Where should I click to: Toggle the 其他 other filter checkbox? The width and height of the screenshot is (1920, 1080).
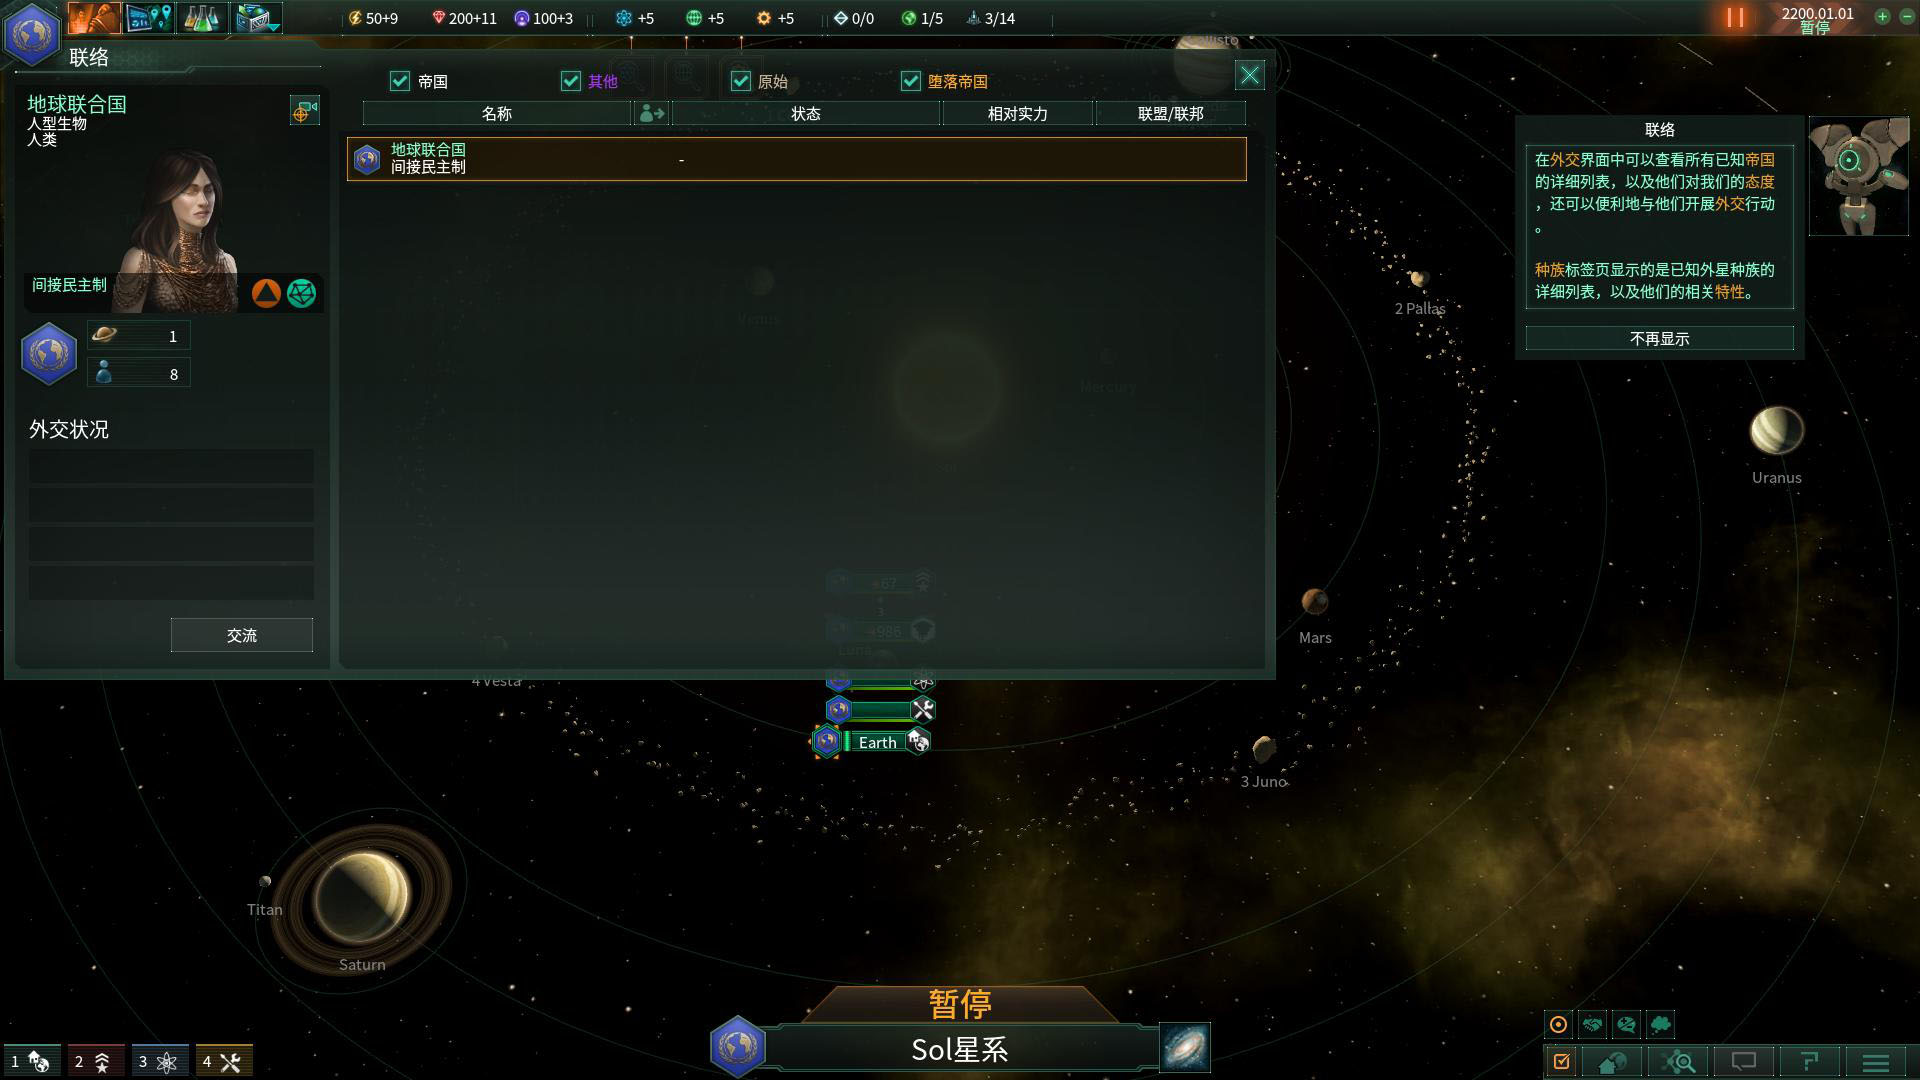[570, 82]
